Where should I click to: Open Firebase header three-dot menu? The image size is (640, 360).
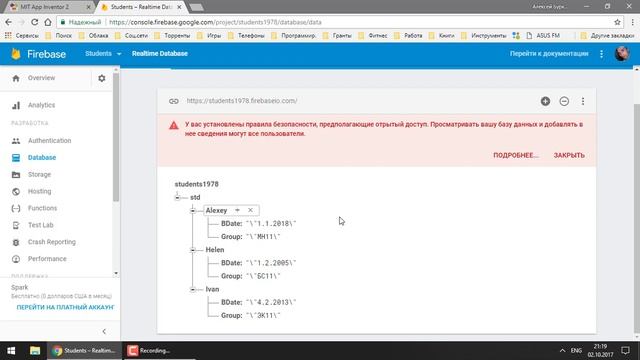point(601,54)
